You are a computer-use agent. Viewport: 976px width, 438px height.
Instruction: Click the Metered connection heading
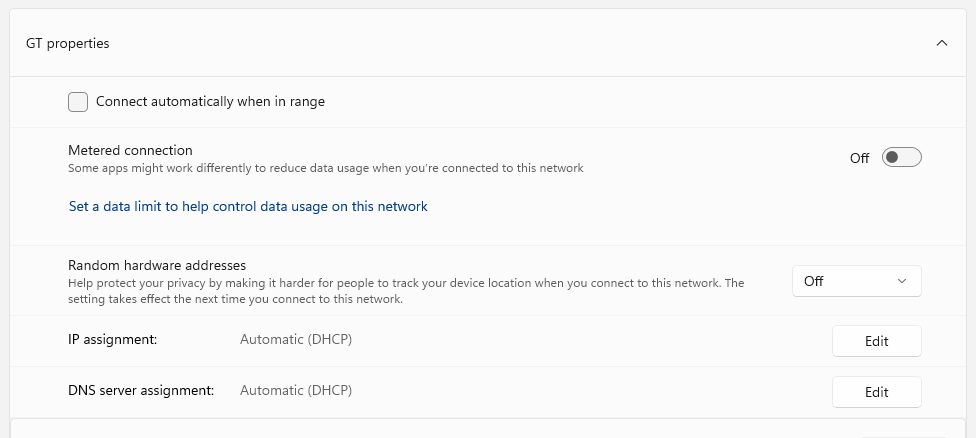pyautogui.click(x=130, y=150)
